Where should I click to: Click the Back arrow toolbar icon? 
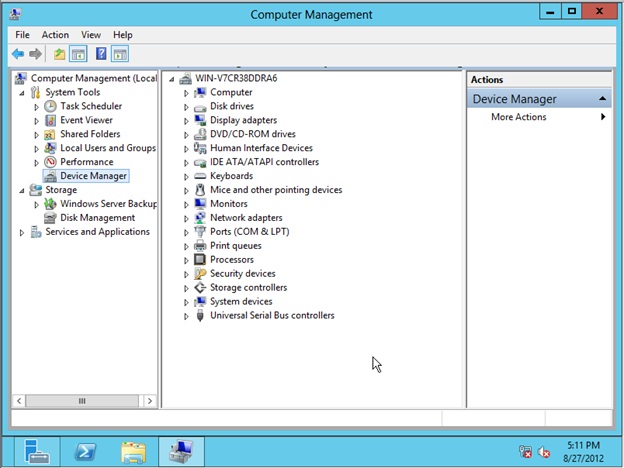(x=18, y=54)
